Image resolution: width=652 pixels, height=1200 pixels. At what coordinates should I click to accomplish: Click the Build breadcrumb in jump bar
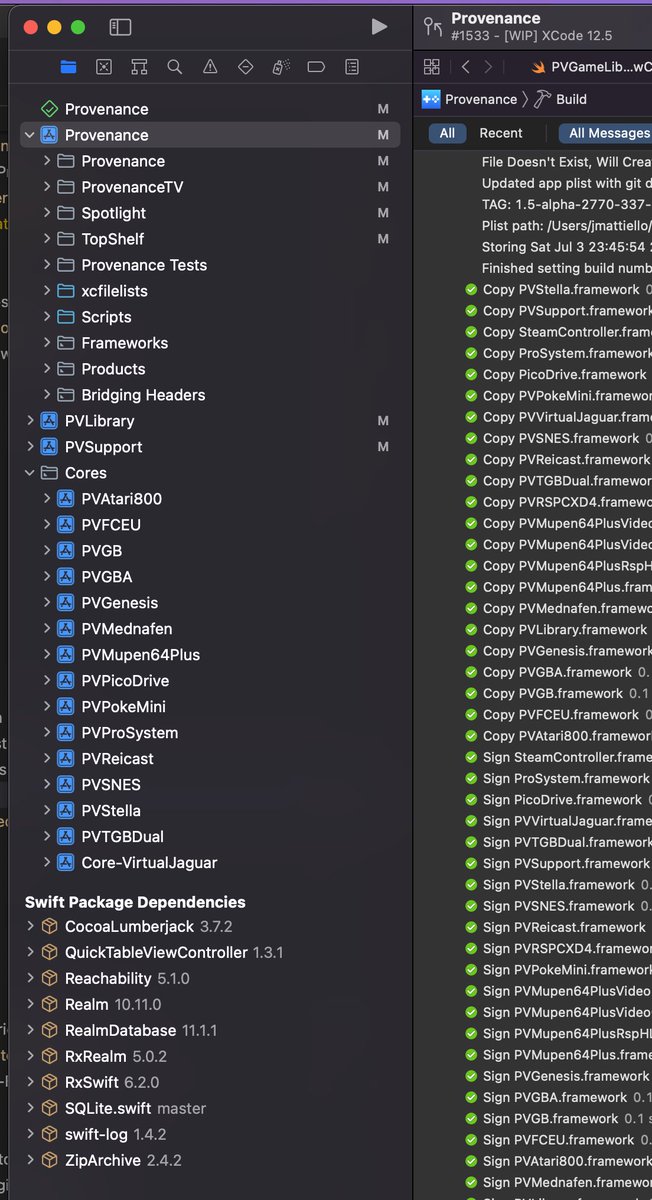pos(560,99)
